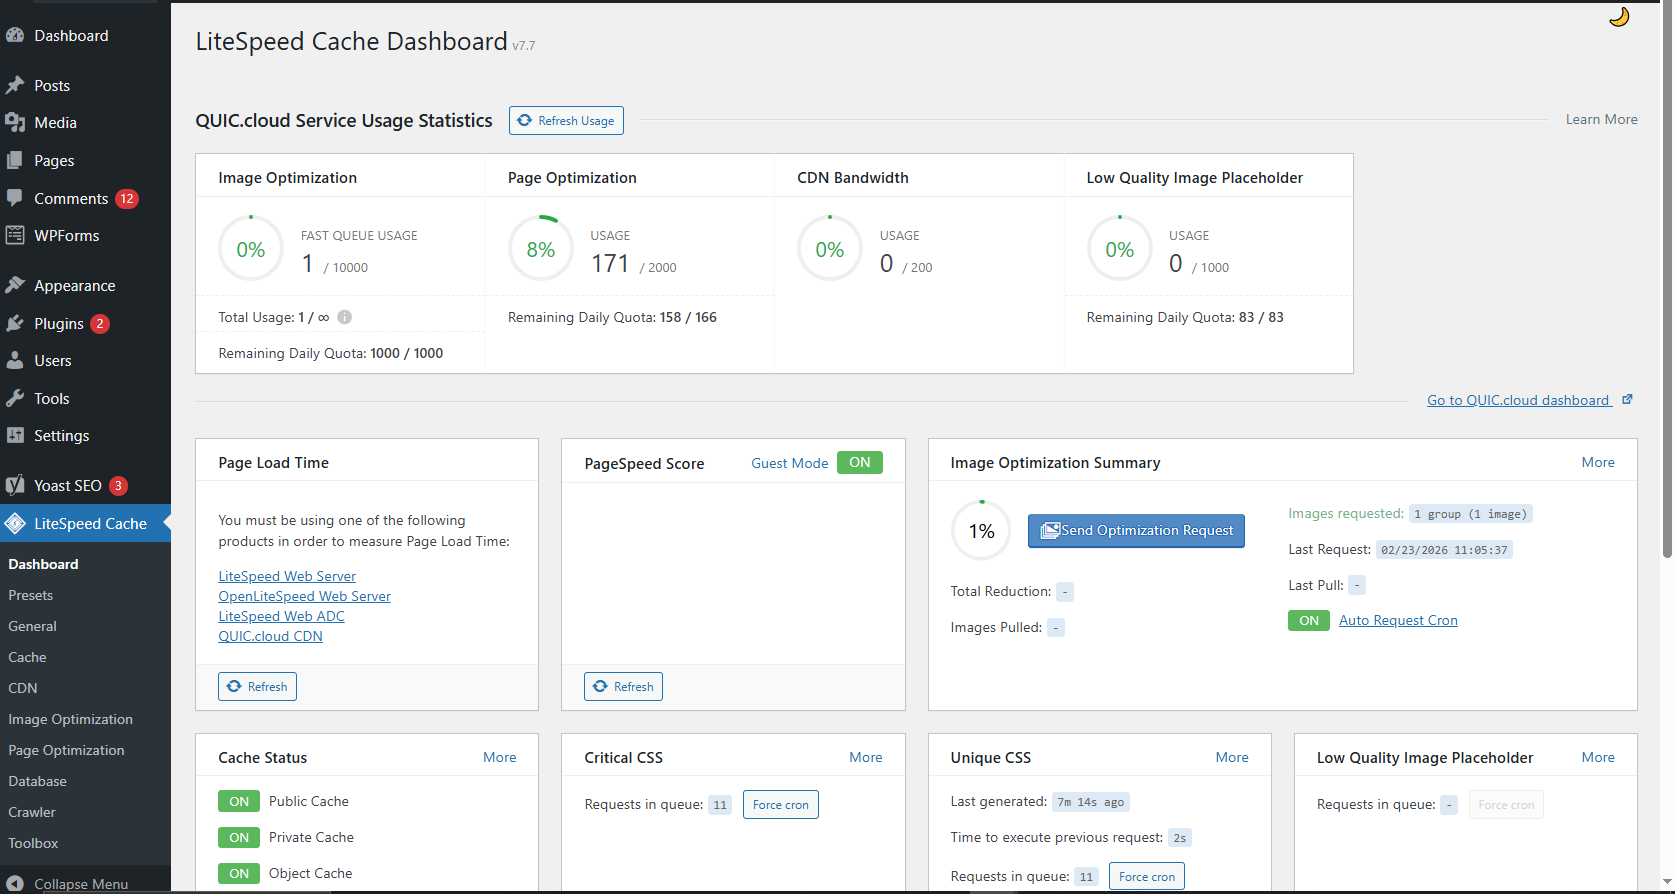Click More in Unique CSS card

click(1232, 757)
